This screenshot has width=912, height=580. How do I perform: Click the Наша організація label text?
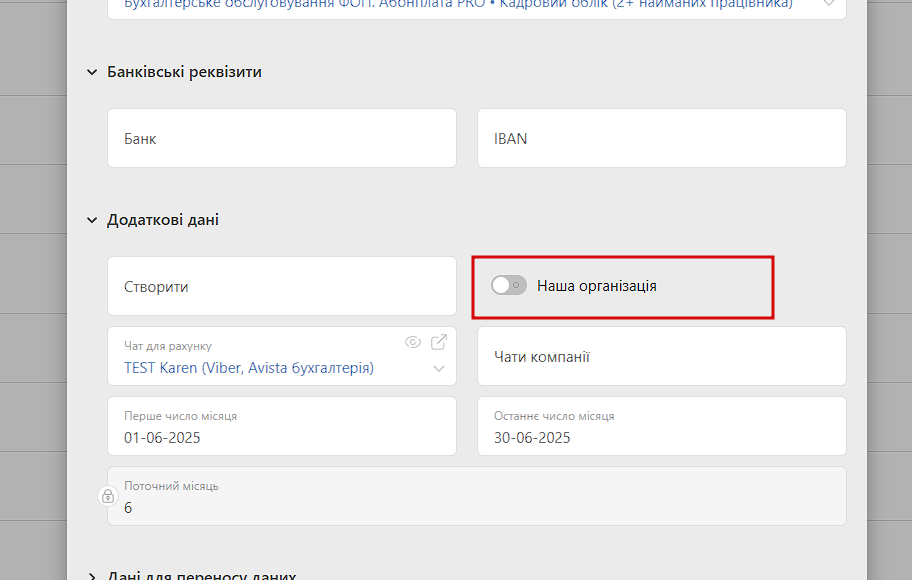pyautogui.click(x=597, y=286)
